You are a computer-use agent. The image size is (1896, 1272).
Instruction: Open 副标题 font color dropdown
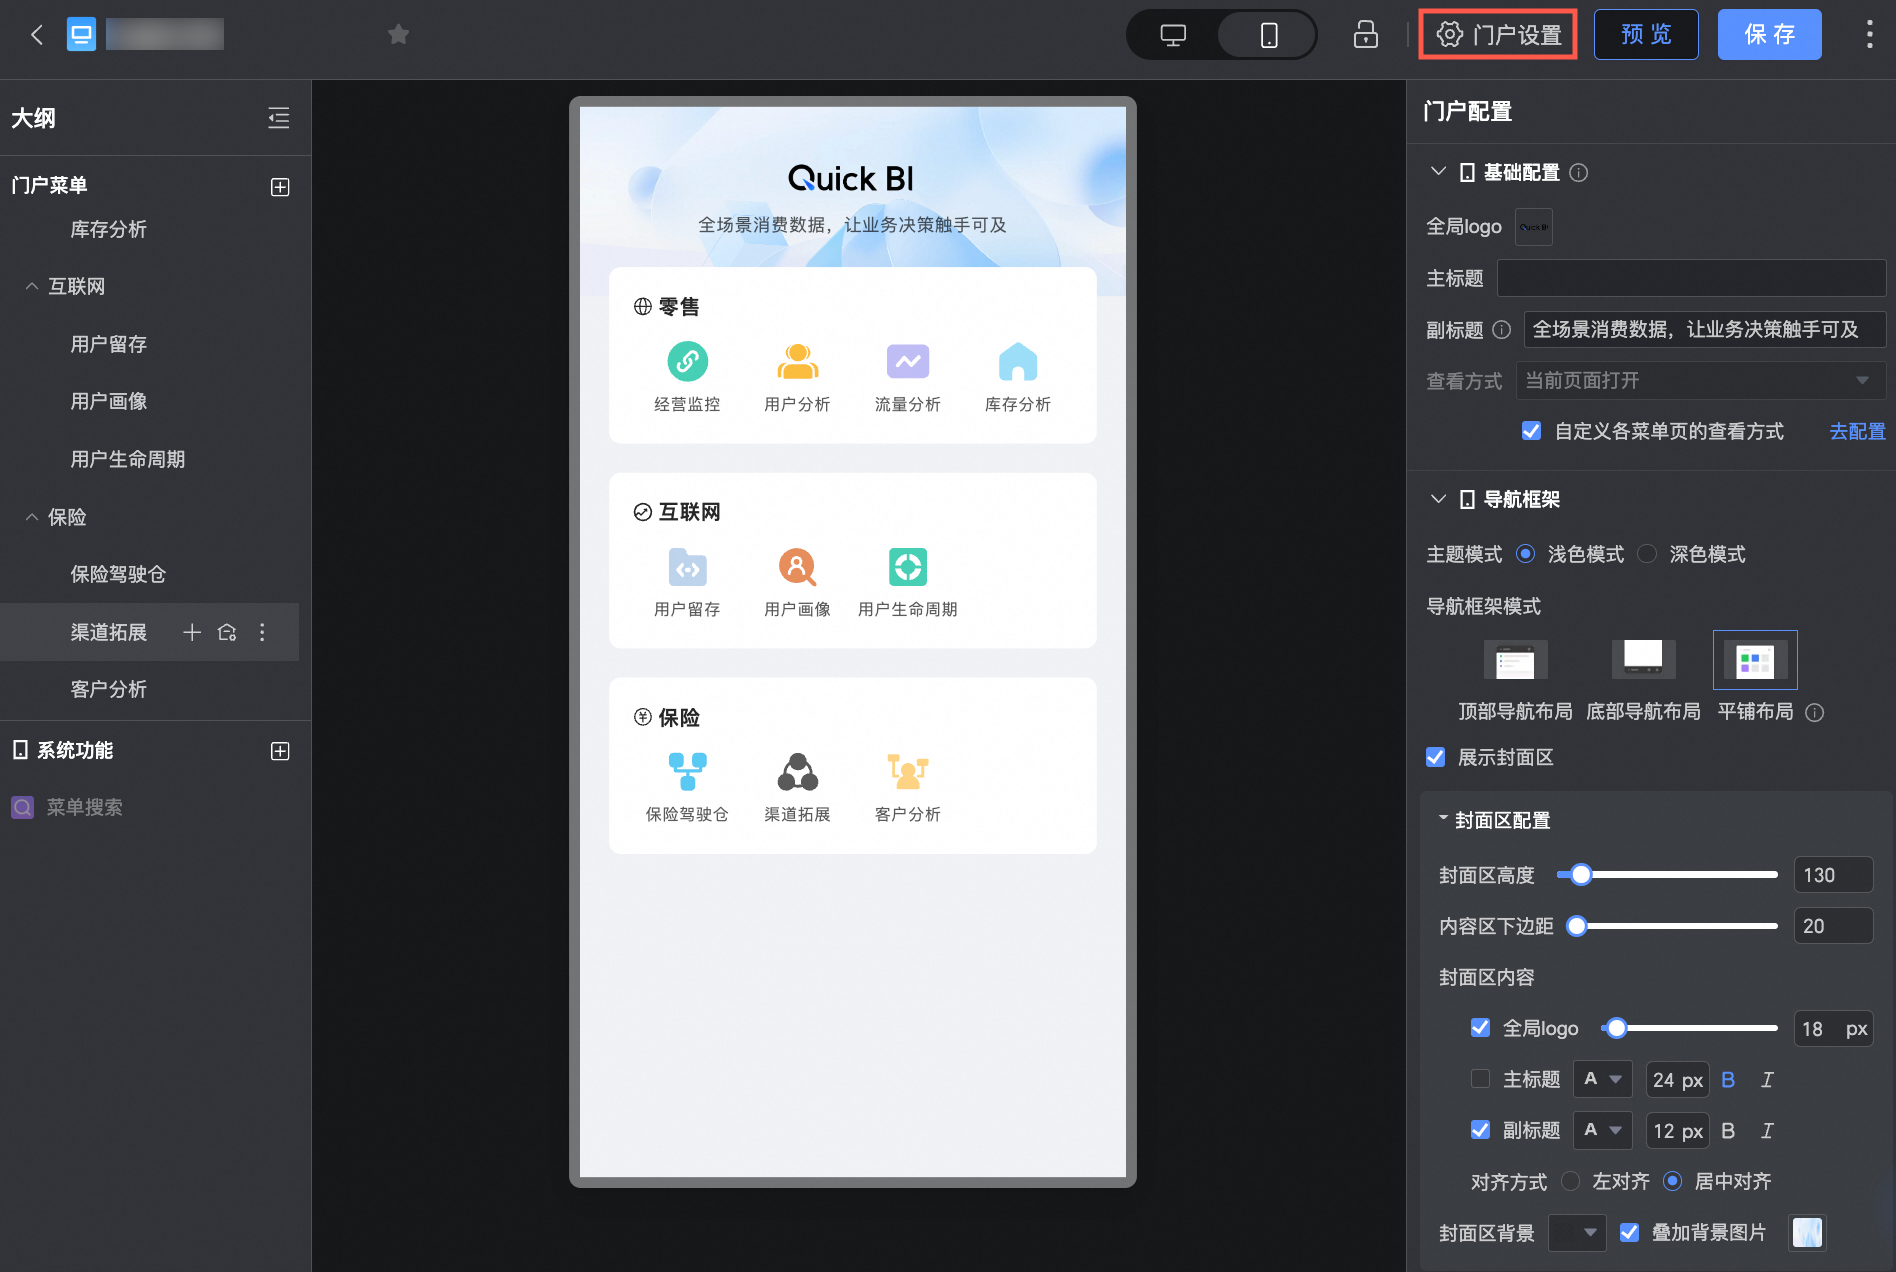tap(1602, 1131)
